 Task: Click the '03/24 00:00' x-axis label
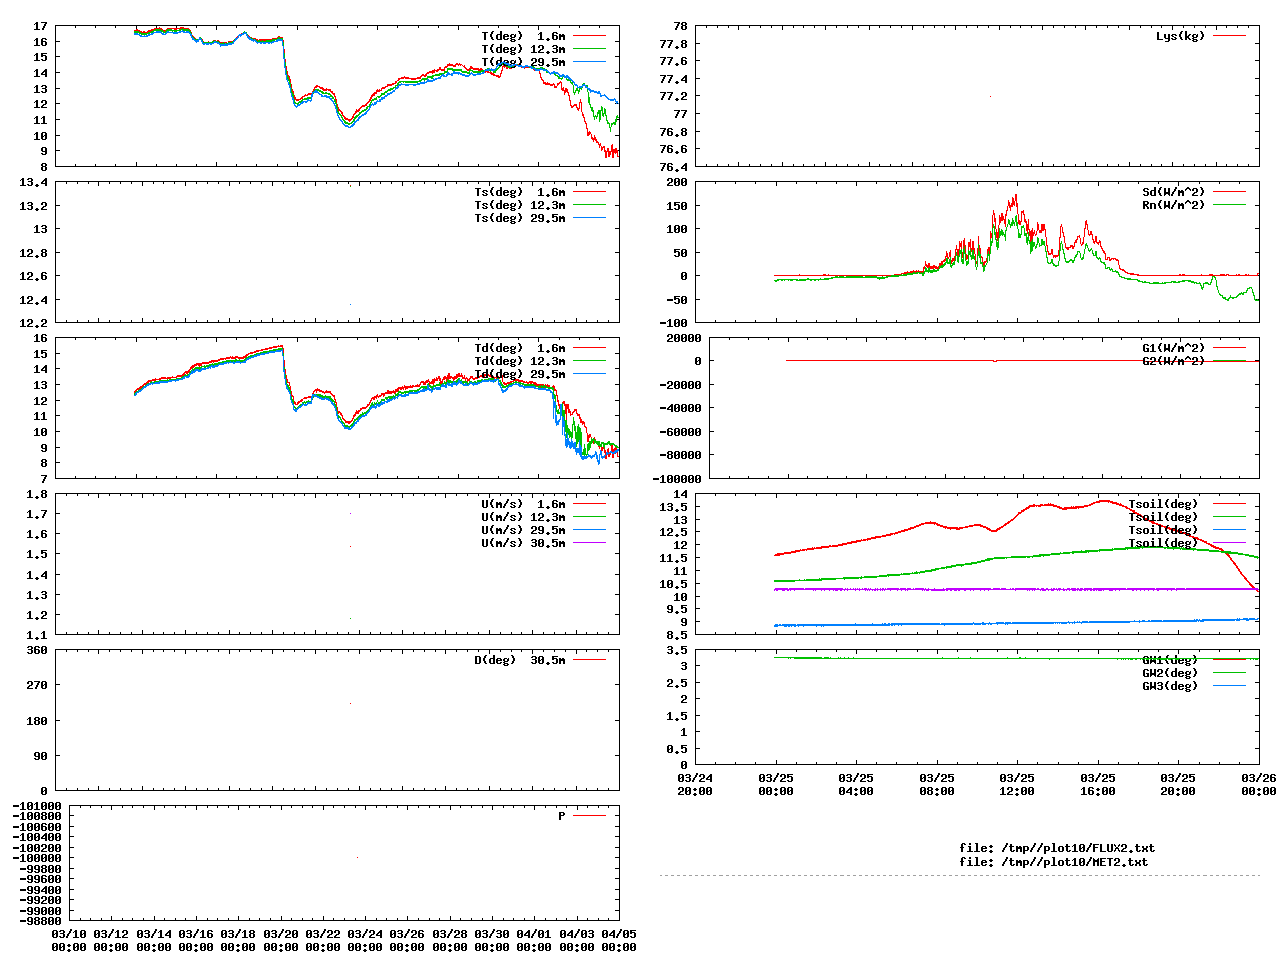pyautogui.click(x=364, y=940)
